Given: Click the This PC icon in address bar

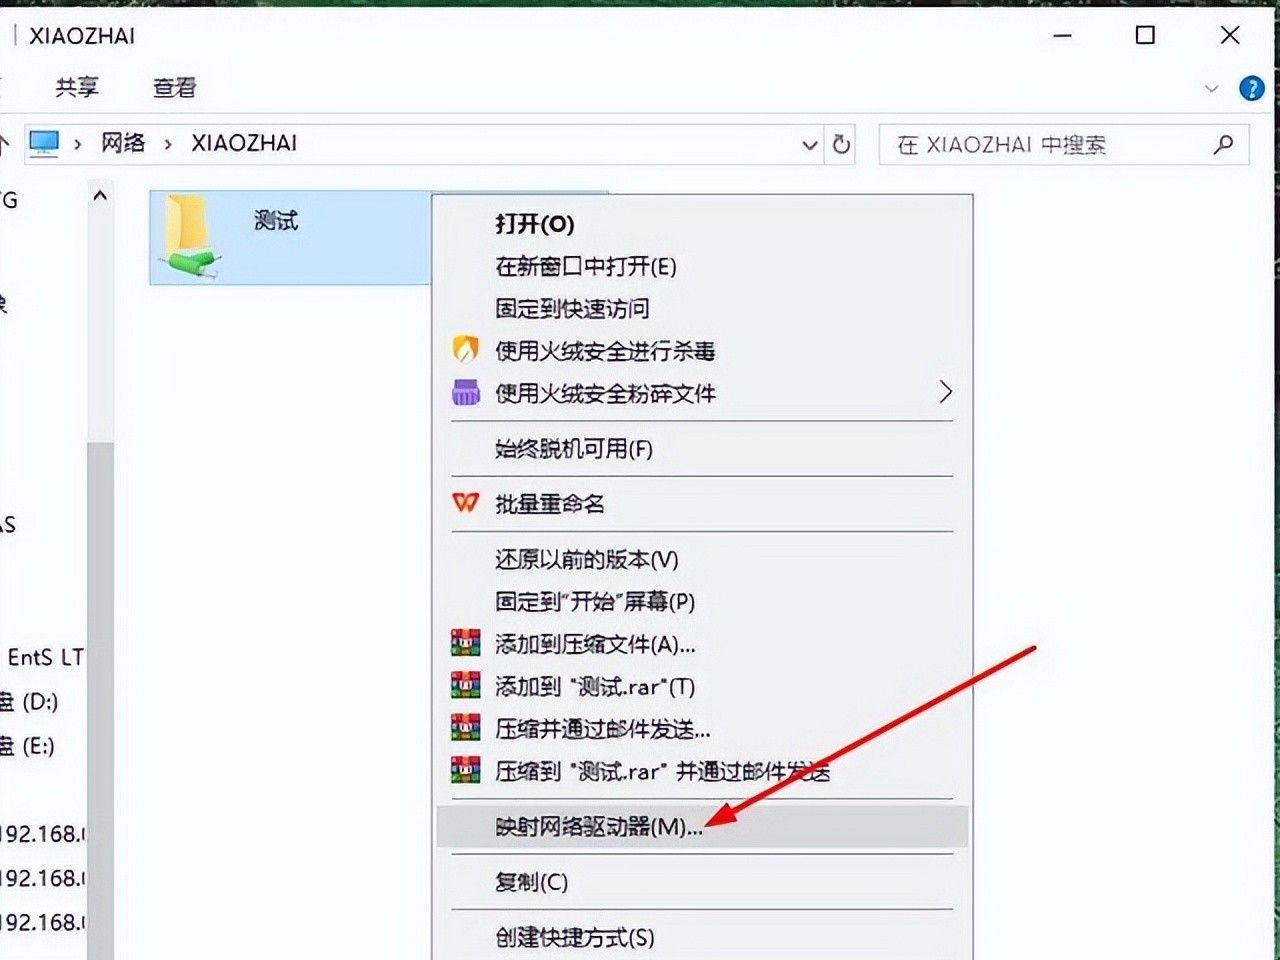Looking at the screenshot, I should click(x=44, y=144).
